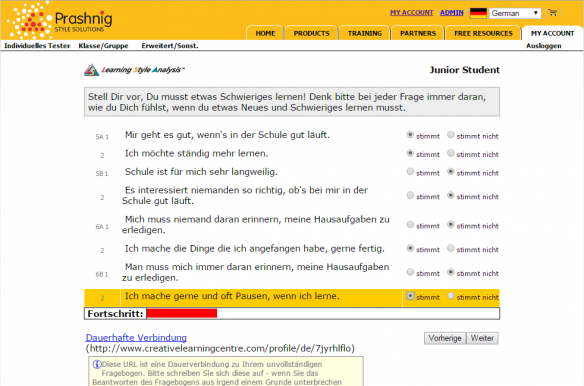Image resolution: width=584 pixels, height=386 pixels.
Task: Select 'stimmt nicht' for 'Ich mache die Dinge' statement
Action: point(451,248)
